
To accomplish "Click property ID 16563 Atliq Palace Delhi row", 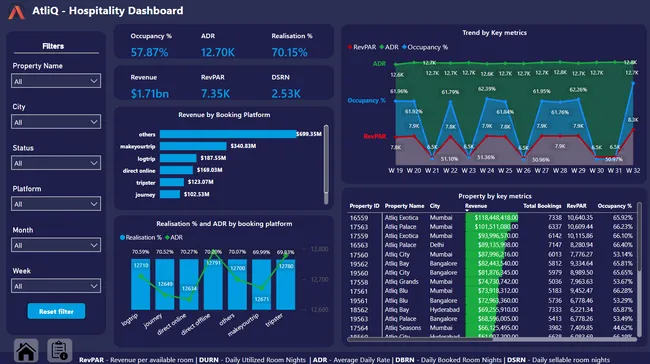I will 491,245.
